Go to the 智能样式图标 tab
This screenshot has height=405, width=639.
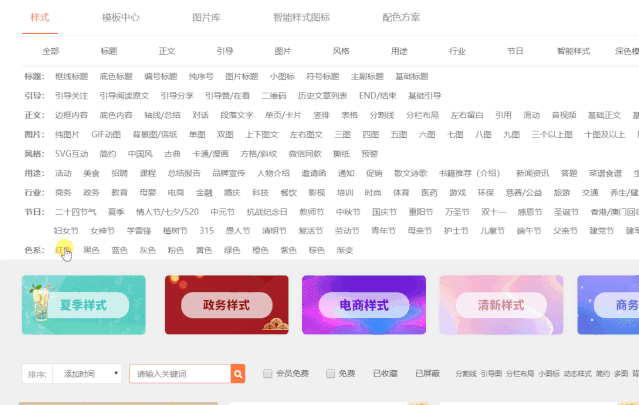301,18
